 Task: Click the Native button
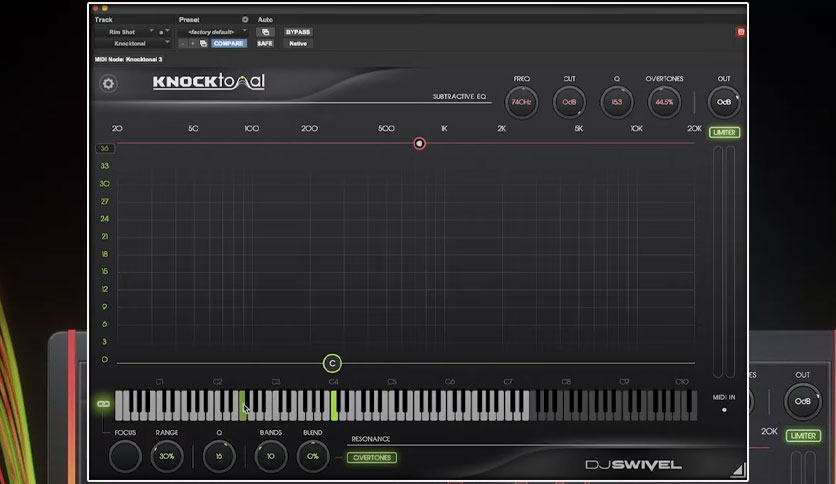(298, 44)
